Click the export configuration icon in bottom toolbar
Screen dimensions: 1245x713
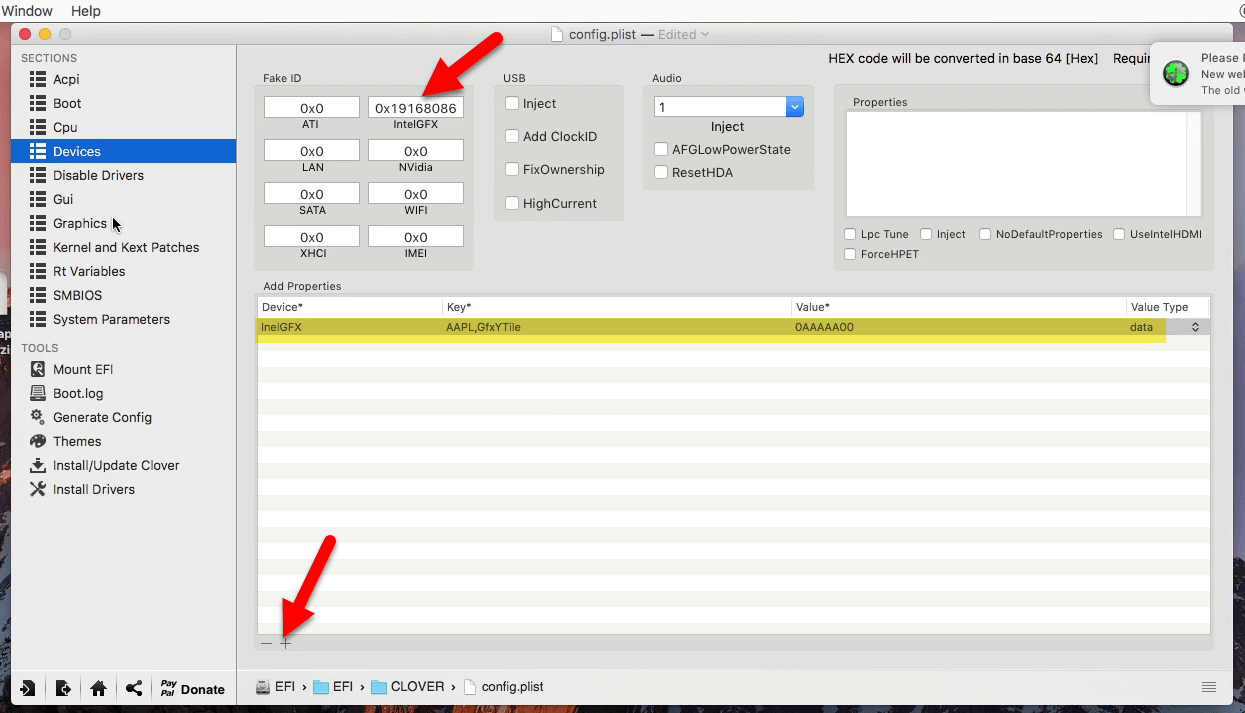coord(63,688)
